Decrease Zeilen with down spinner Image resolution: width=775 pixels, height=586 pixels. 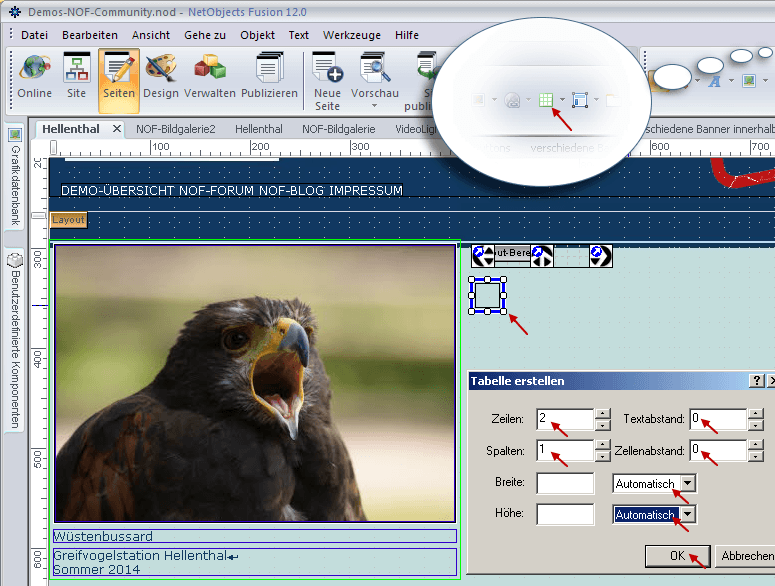coord(603,425)
